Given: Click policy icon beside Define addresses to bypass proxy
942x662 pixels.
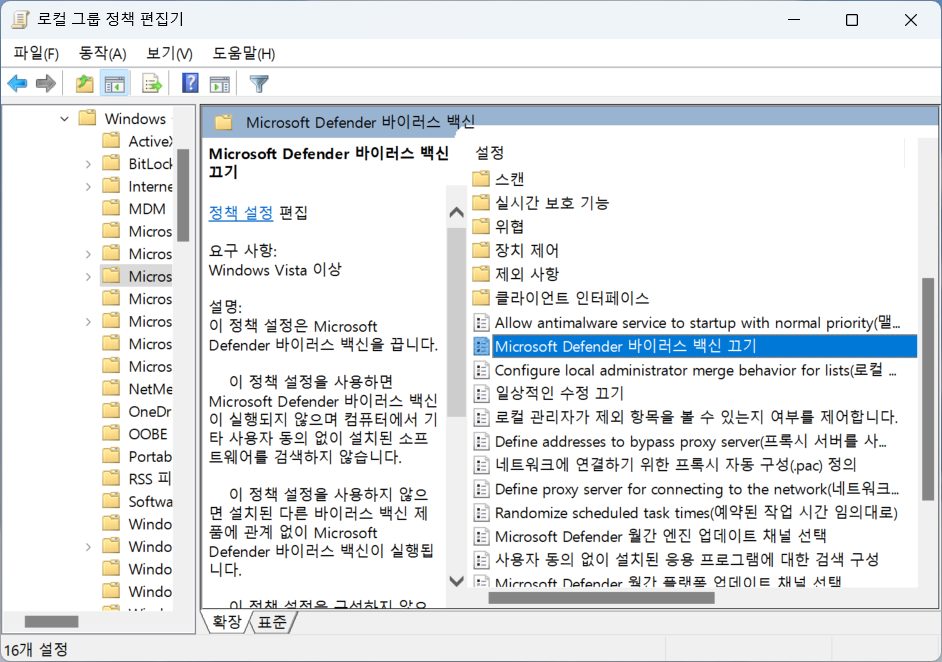Looking at the screenshot, I should click(481, 442).
